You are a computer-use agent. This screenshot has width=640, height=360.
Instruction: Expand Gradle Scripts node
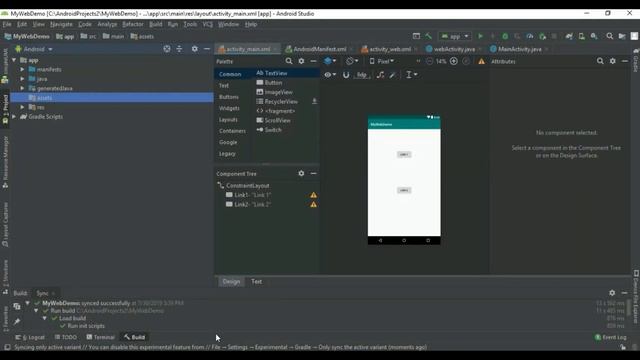pyautogui.click(x=14, y=116)
